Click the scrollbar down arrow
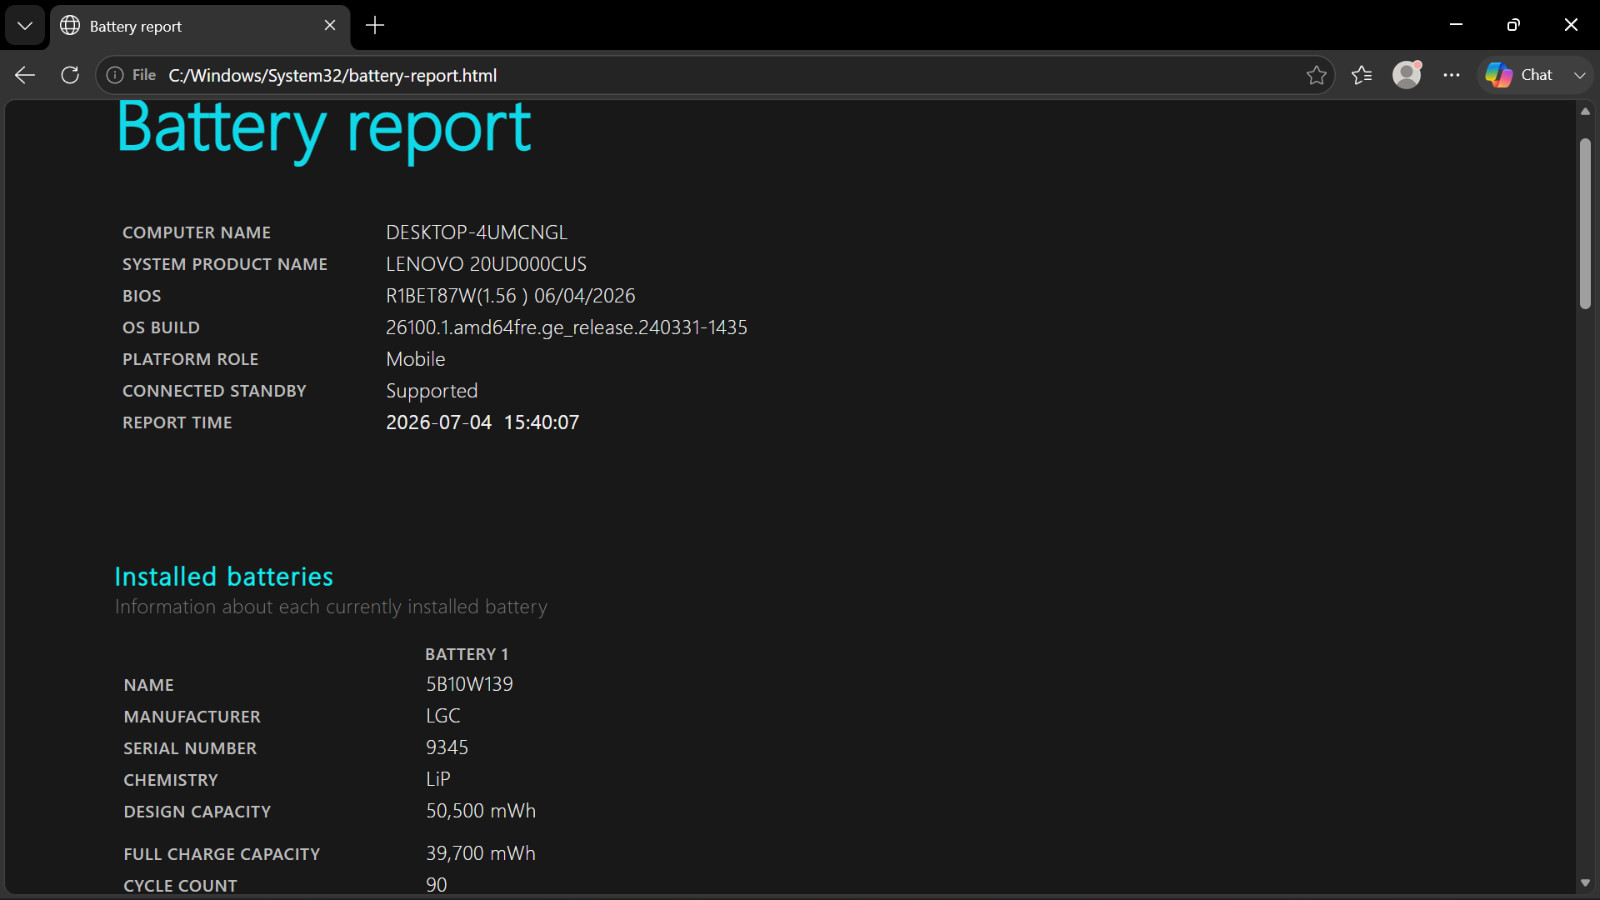The width and height of the screenshot is (1600, 900). (x=1585, y=883)
